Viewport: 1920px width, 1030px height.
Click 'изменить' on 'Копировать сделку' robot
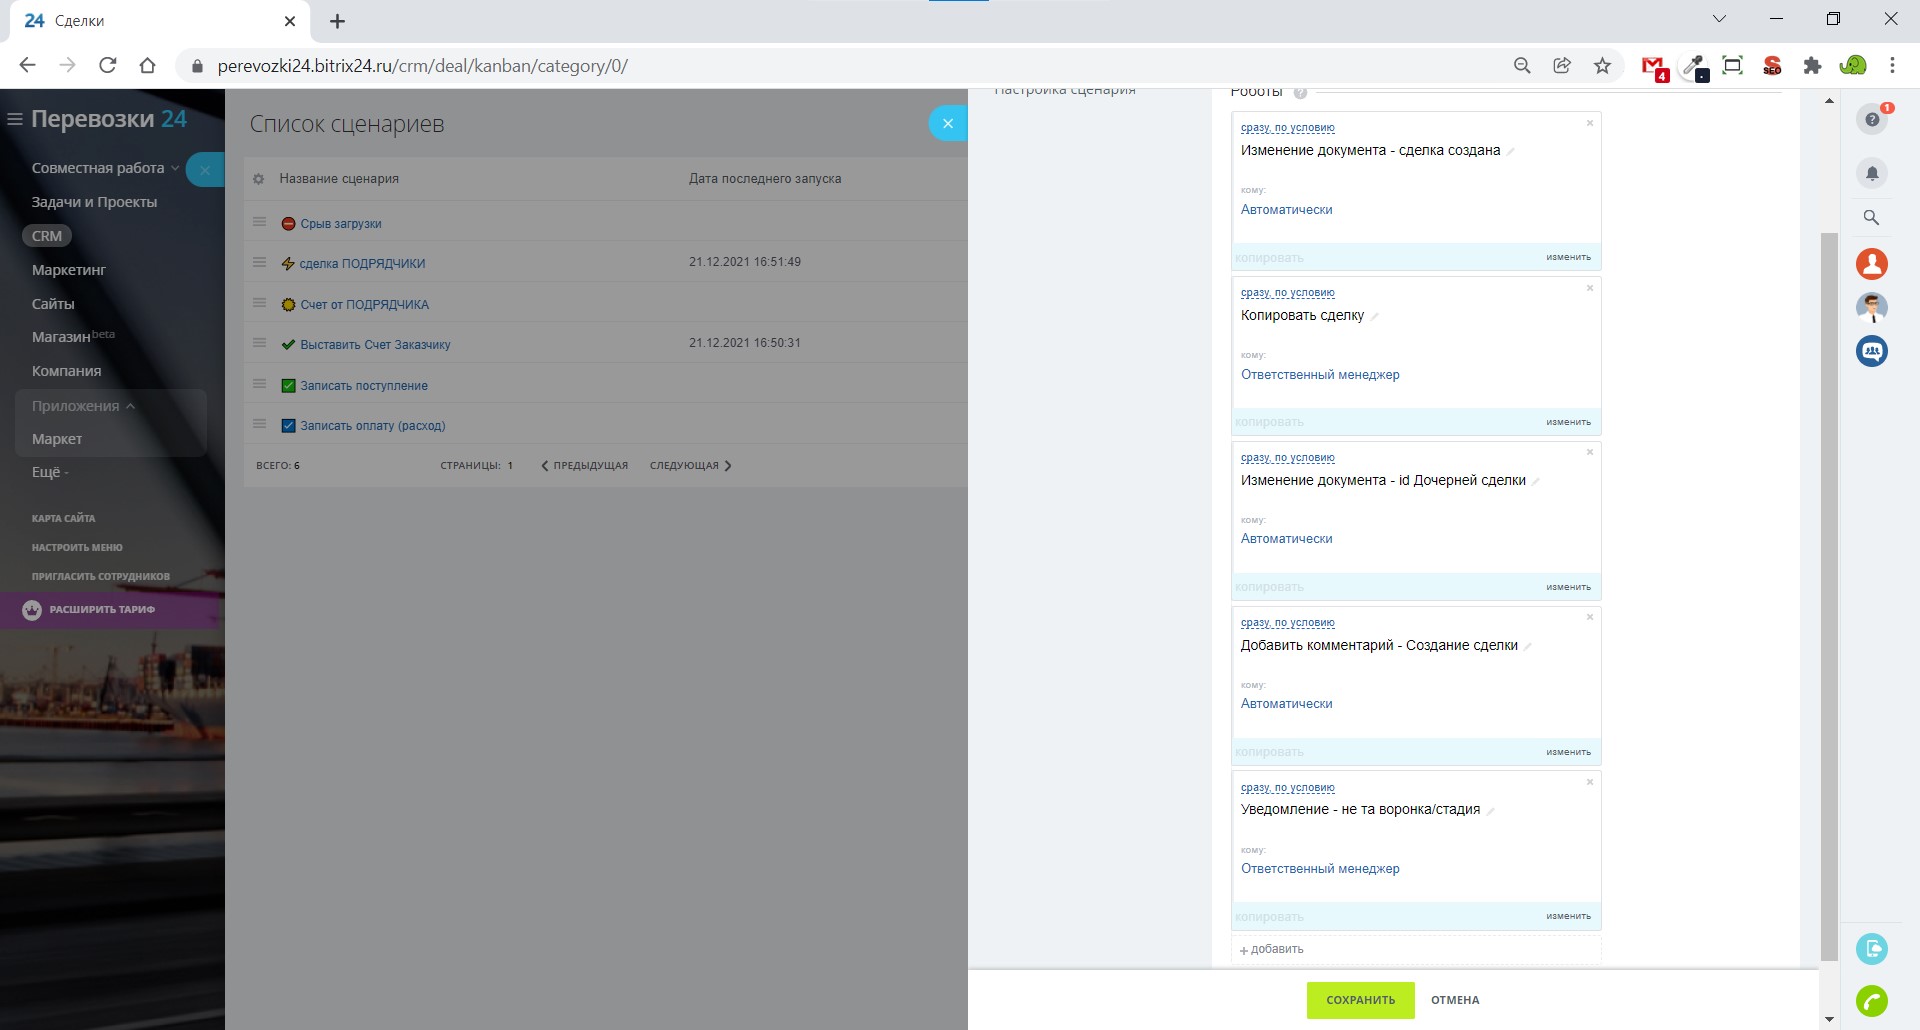[x=1568, y=422]
